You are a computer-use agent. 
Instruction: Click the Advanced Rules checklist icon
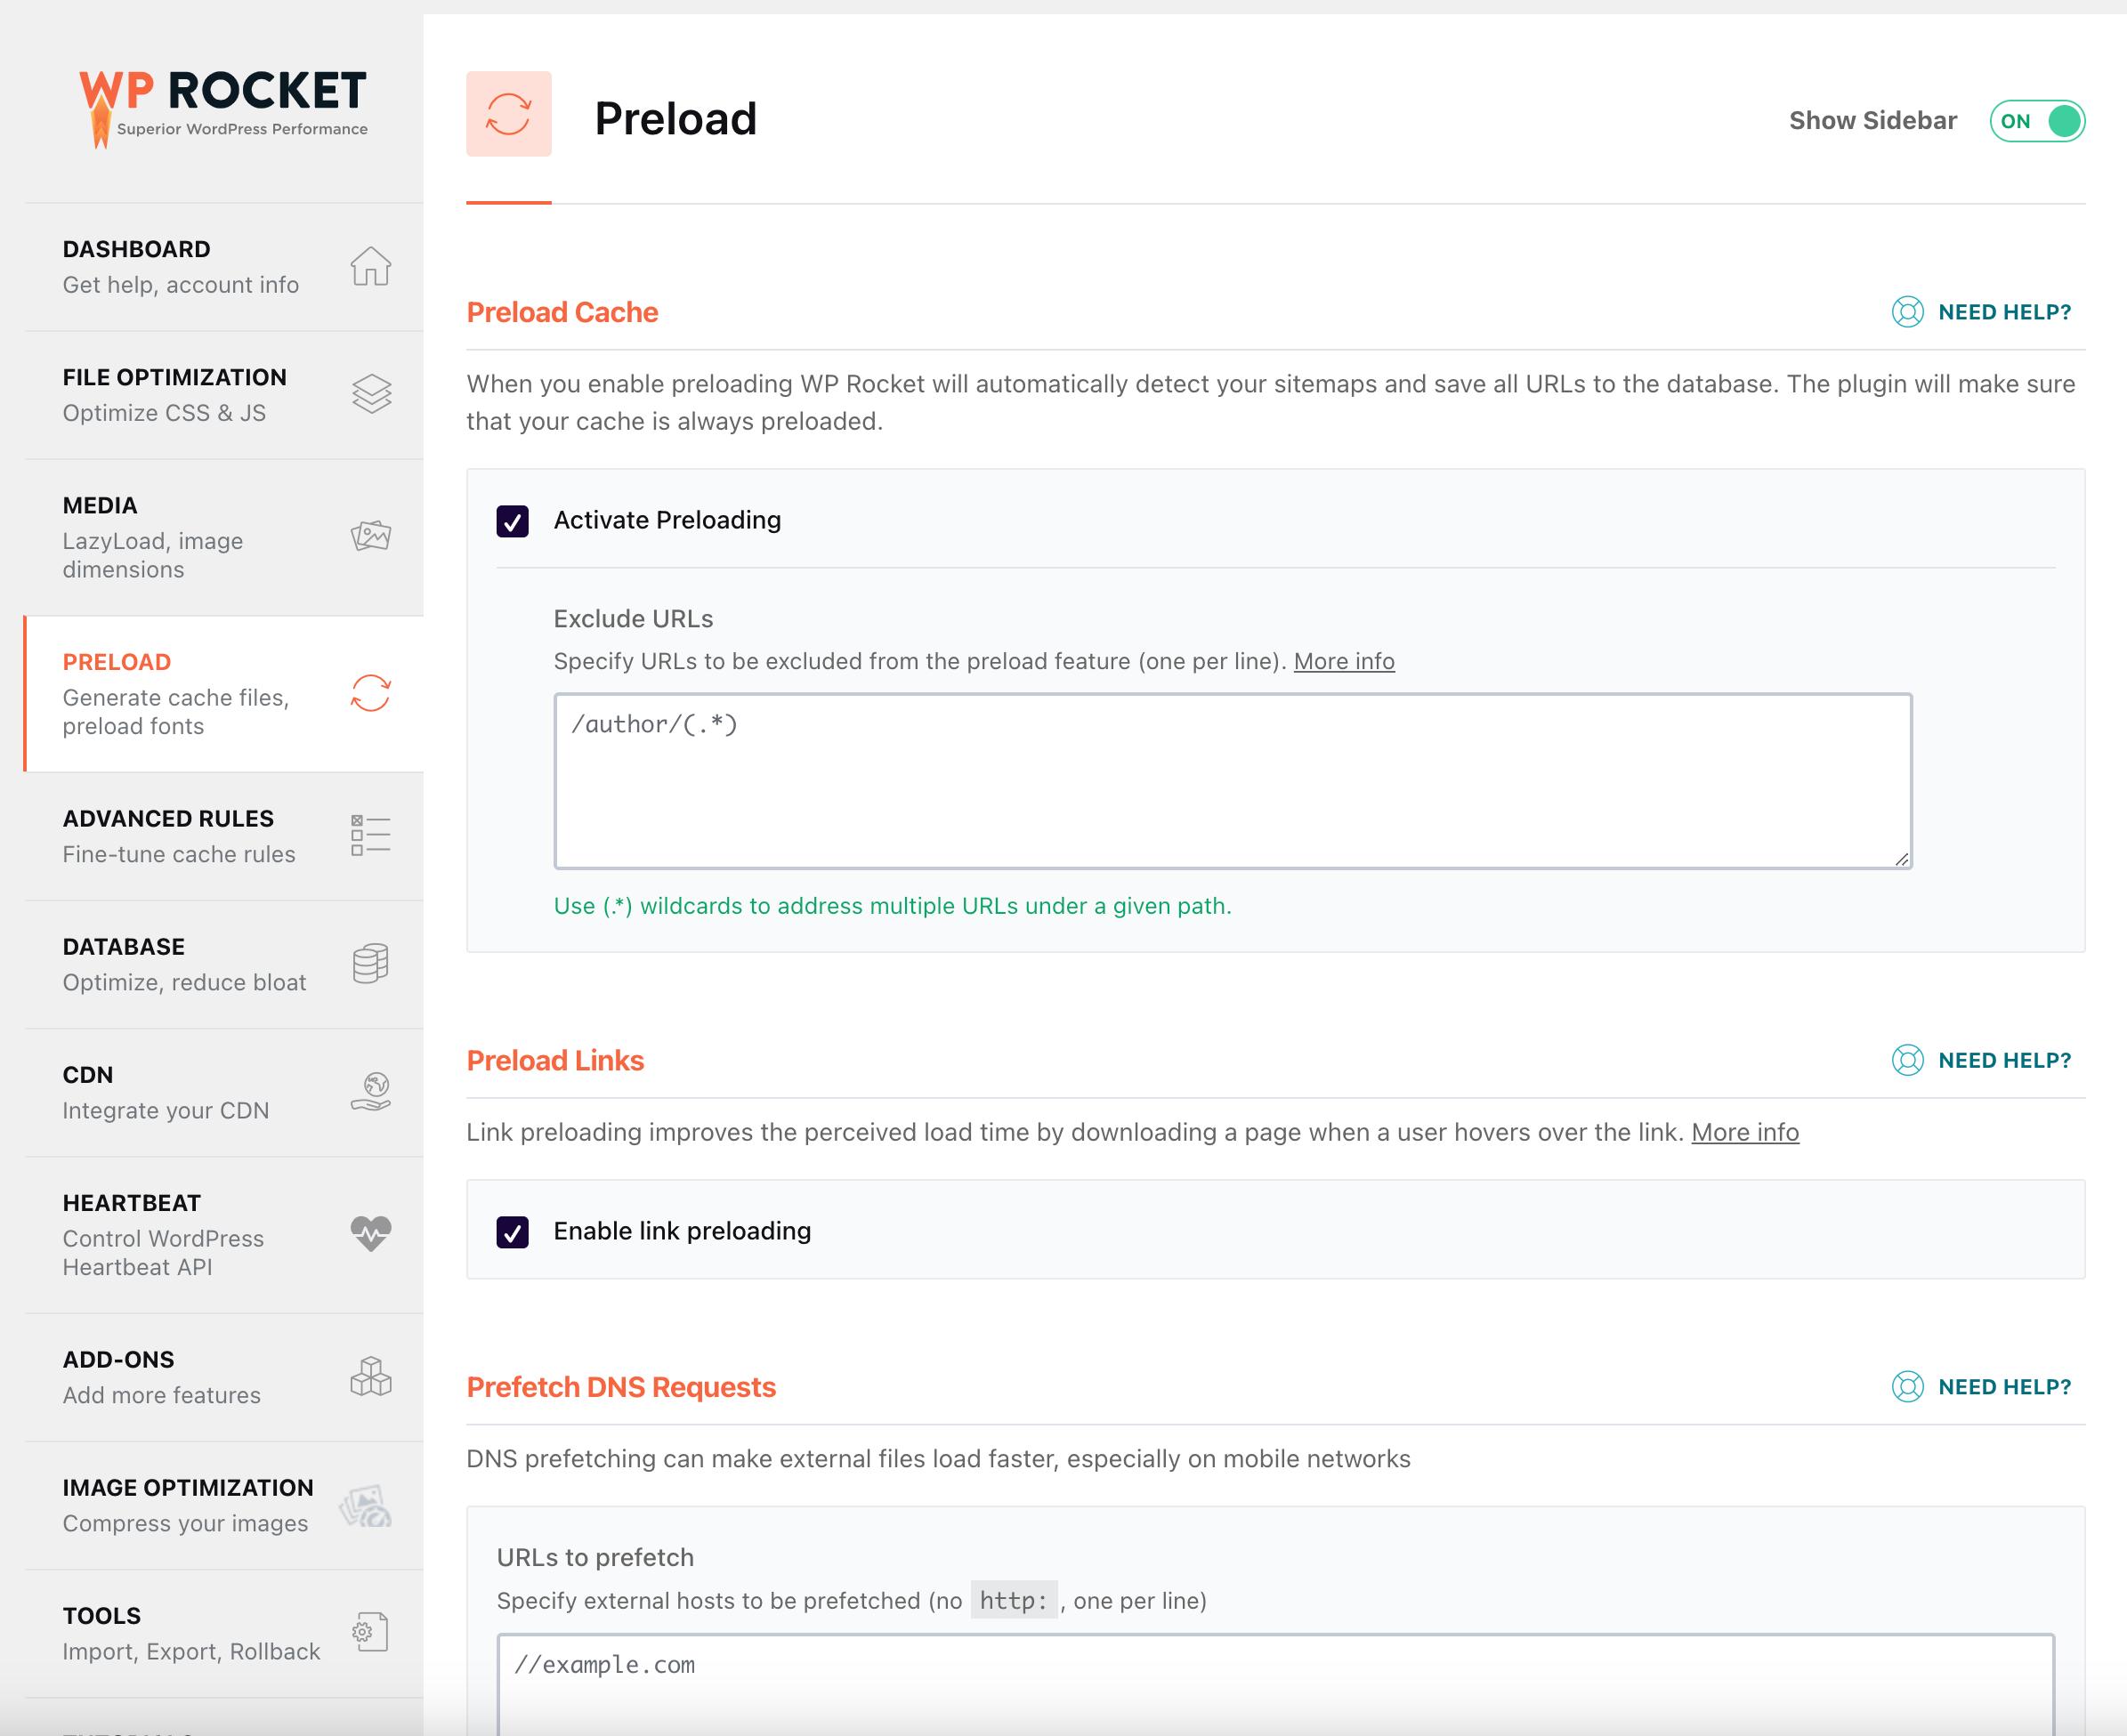pos(371,835)
